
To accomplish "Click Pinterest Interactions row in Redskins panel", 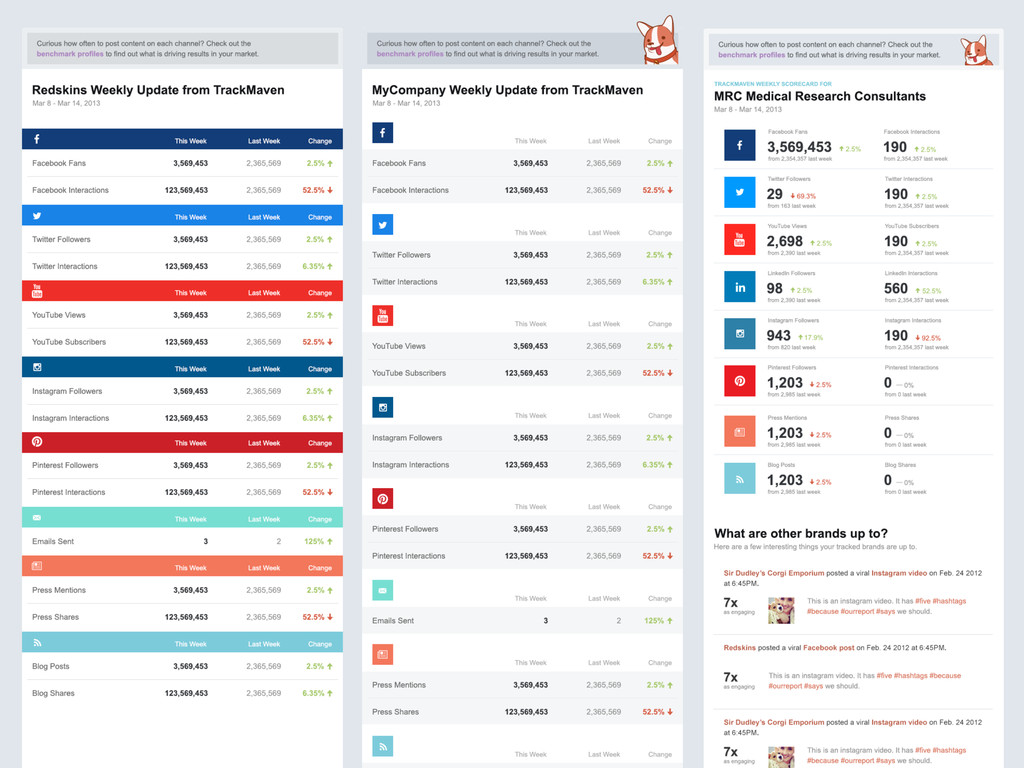I will [x=182, y=492].
